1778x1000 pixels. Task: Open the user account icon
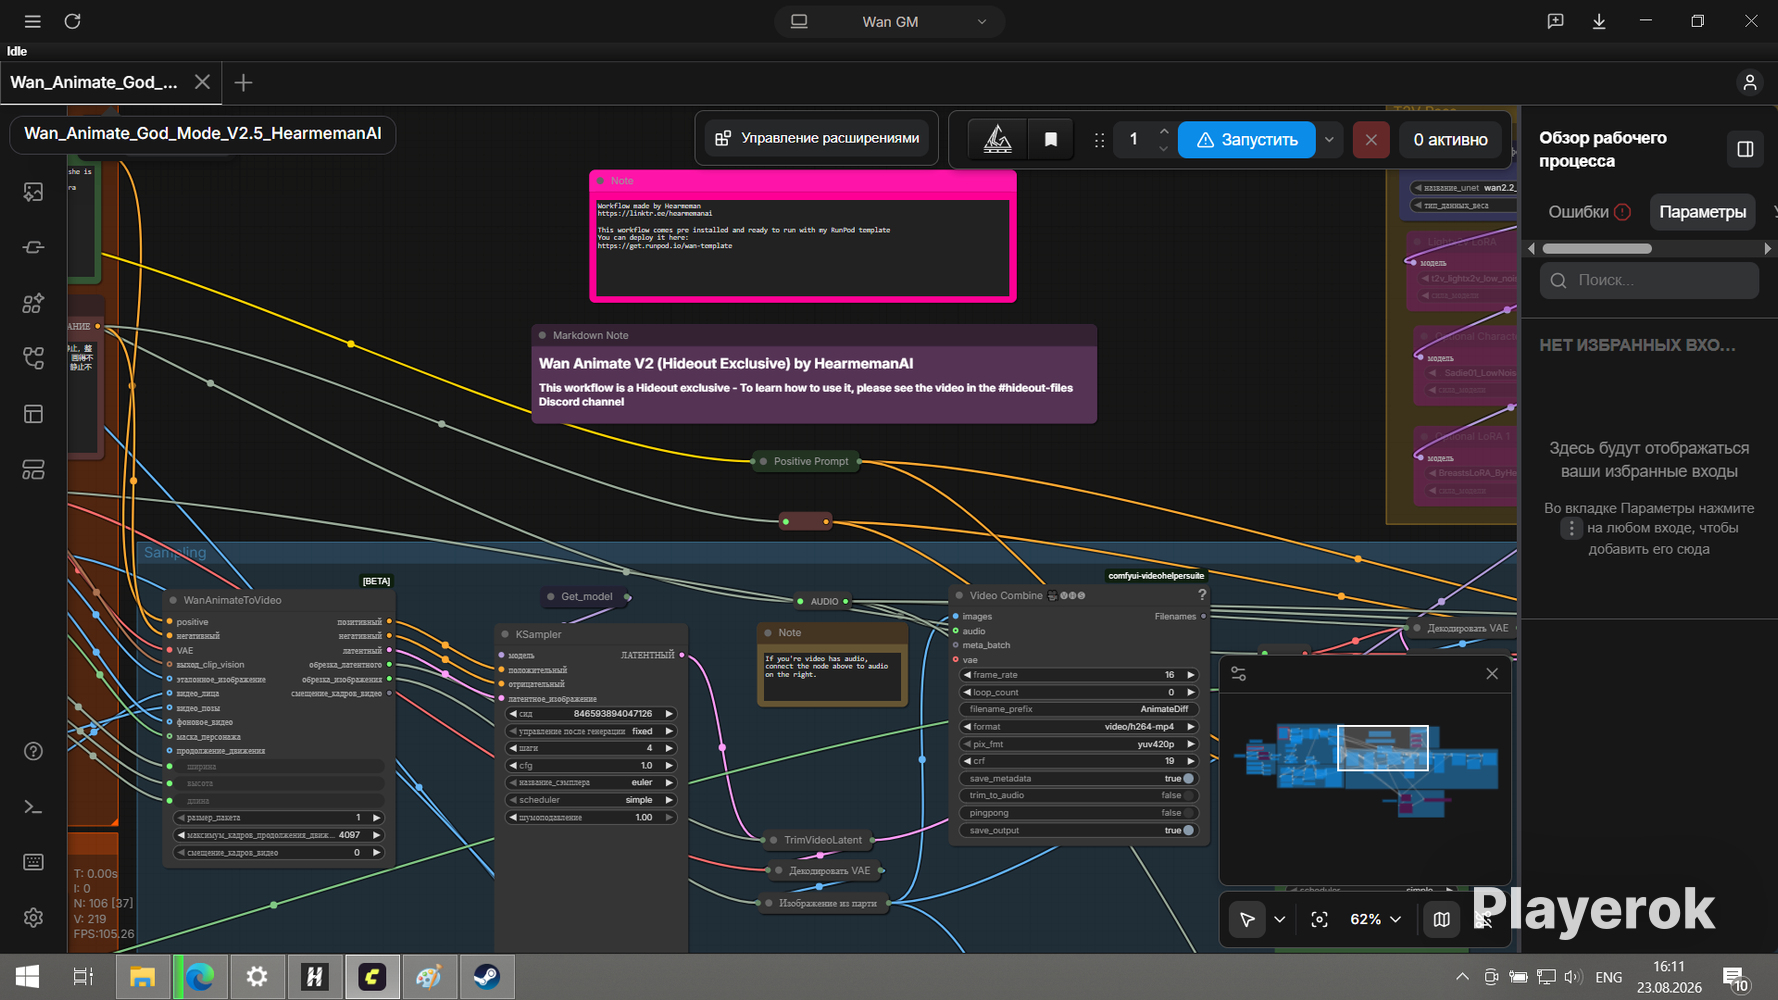(x=1750, y=83)
